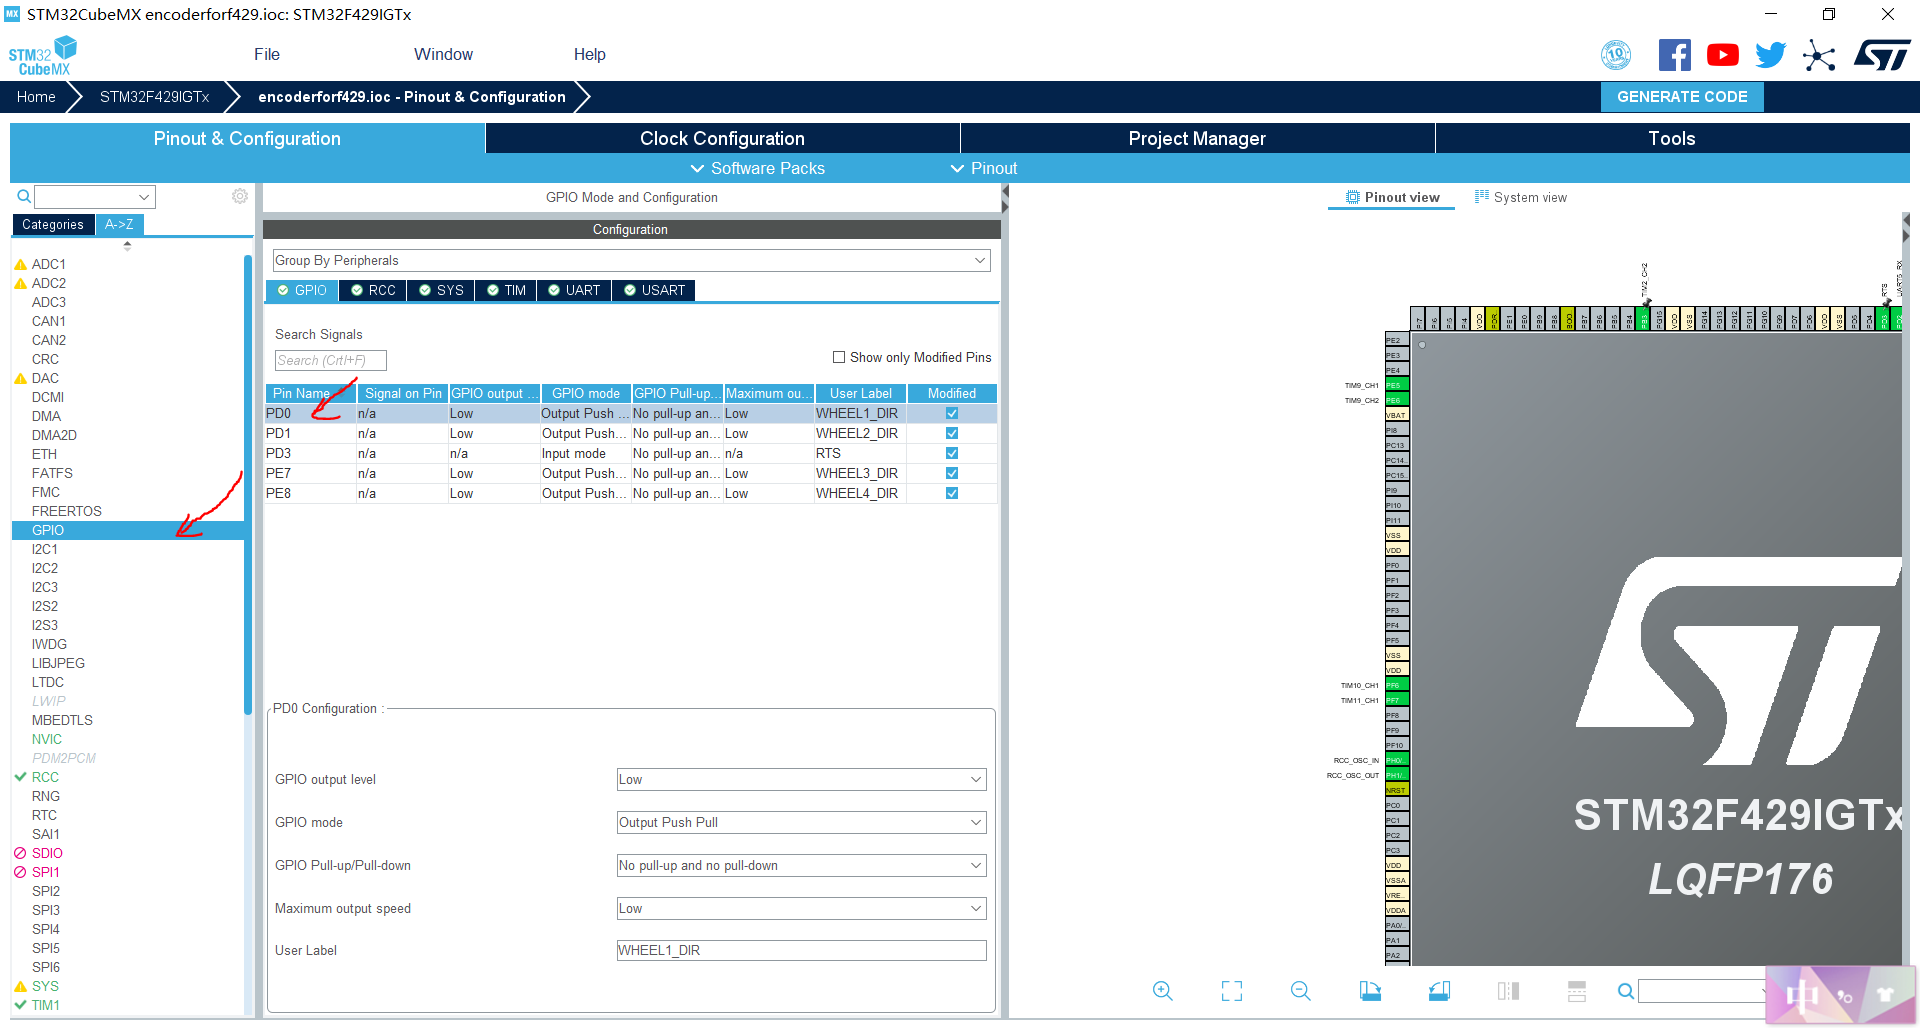Image resolution: width=1920 pixels, height=1028 pixels.
Task: Click the ST logo in header
Action: pyautogui.click(x=1882, y=55)
